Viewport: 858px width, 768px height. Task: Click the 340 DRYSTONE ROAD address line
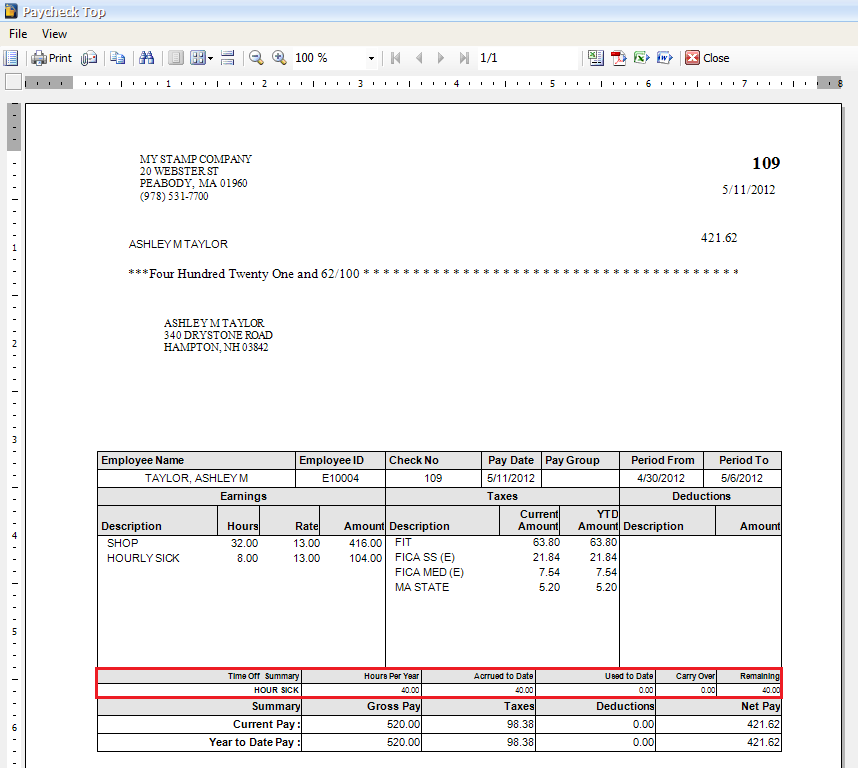[x=218, y=335]
